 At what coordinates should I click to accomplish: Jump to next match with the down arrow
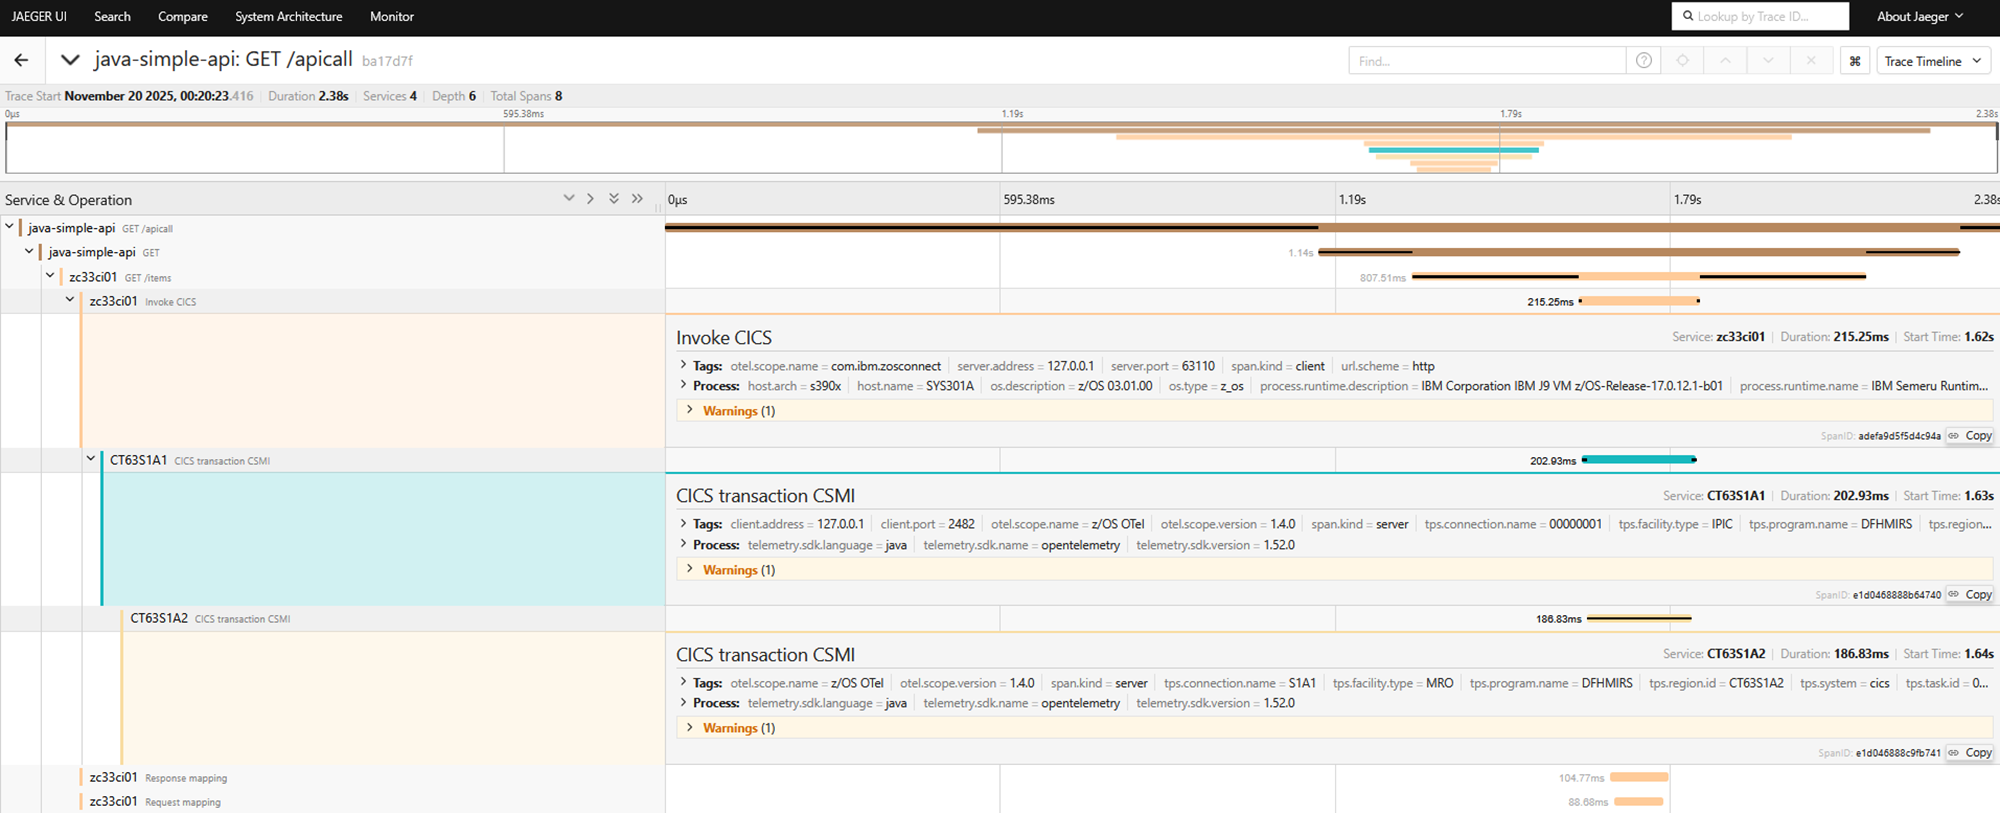tap(1768, 61)
